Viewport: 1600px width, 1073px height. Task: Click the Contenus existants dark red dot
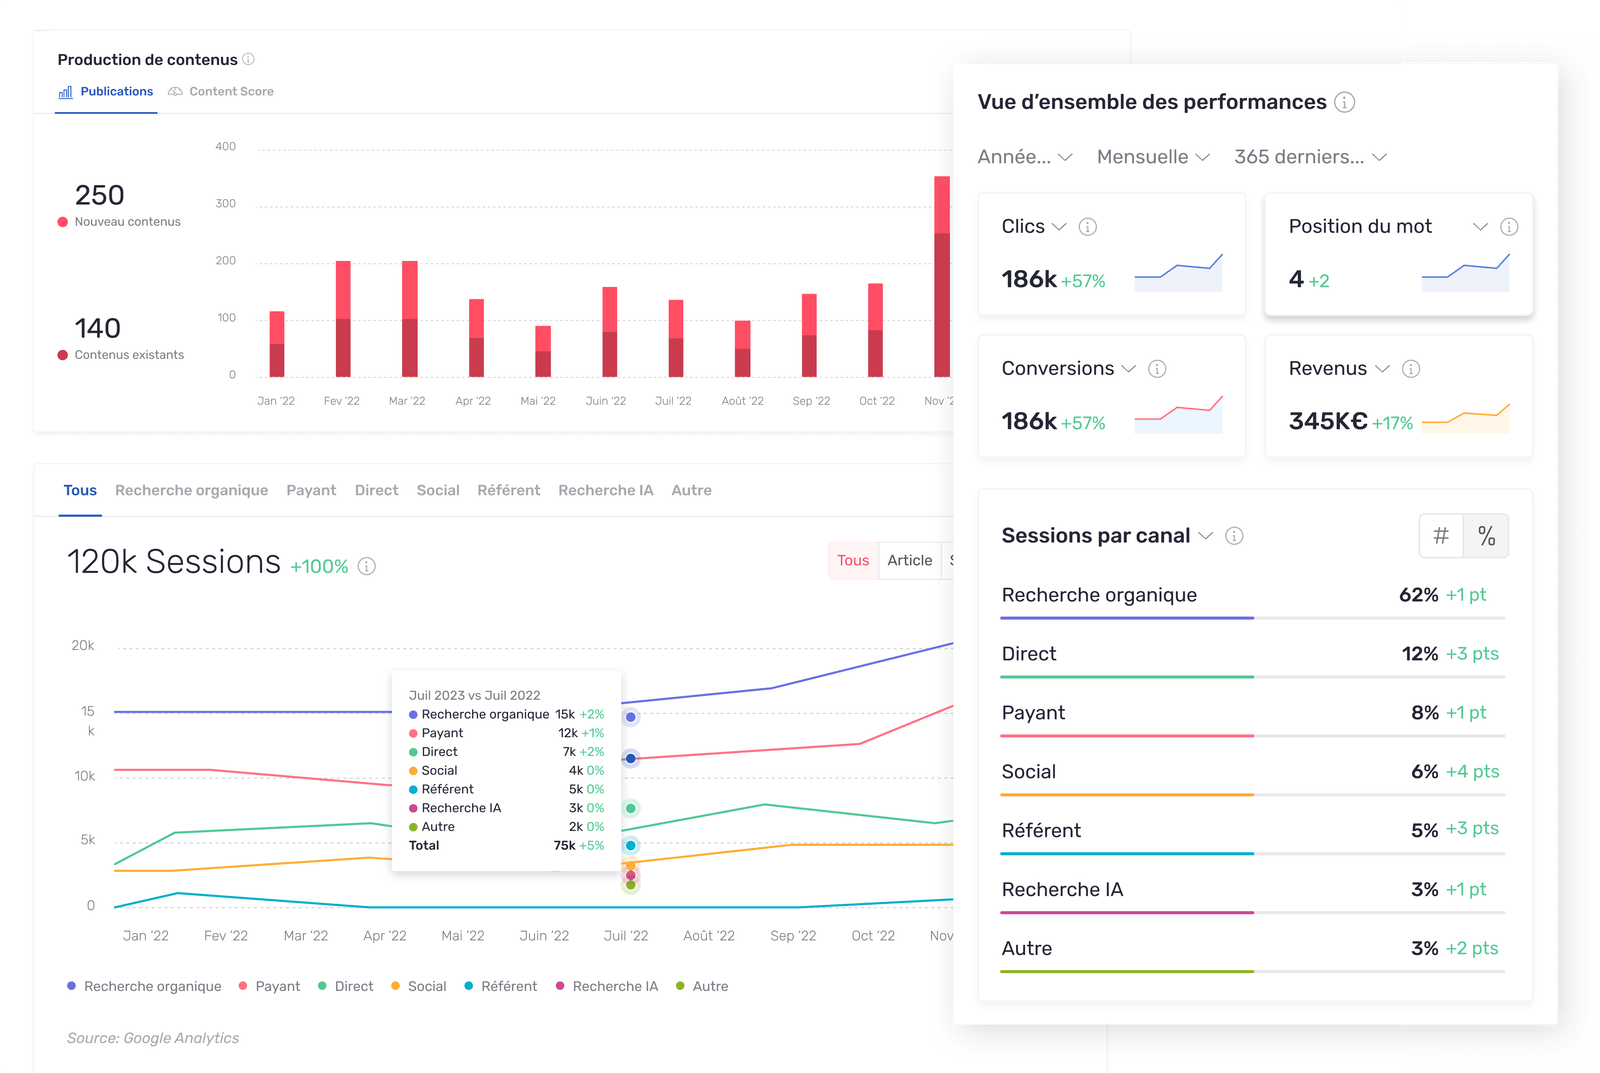tap(63, 355)
